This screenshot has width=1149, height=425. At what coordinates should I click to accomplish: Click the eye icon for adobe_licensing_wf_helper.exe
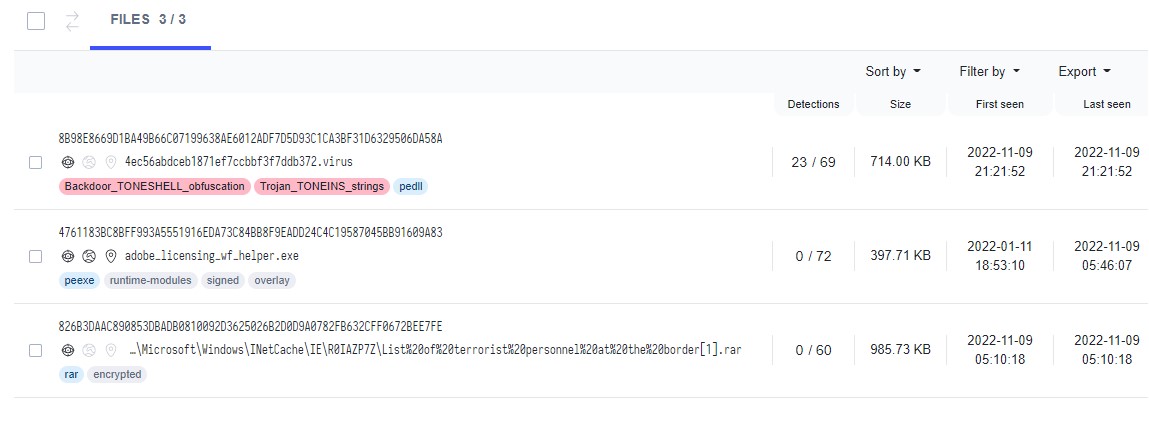point(68,255)
